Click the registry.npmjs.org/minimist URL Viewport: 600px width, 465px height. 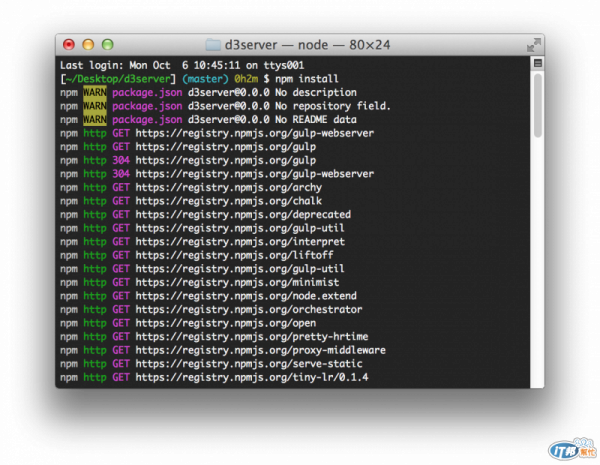[237, 282]
